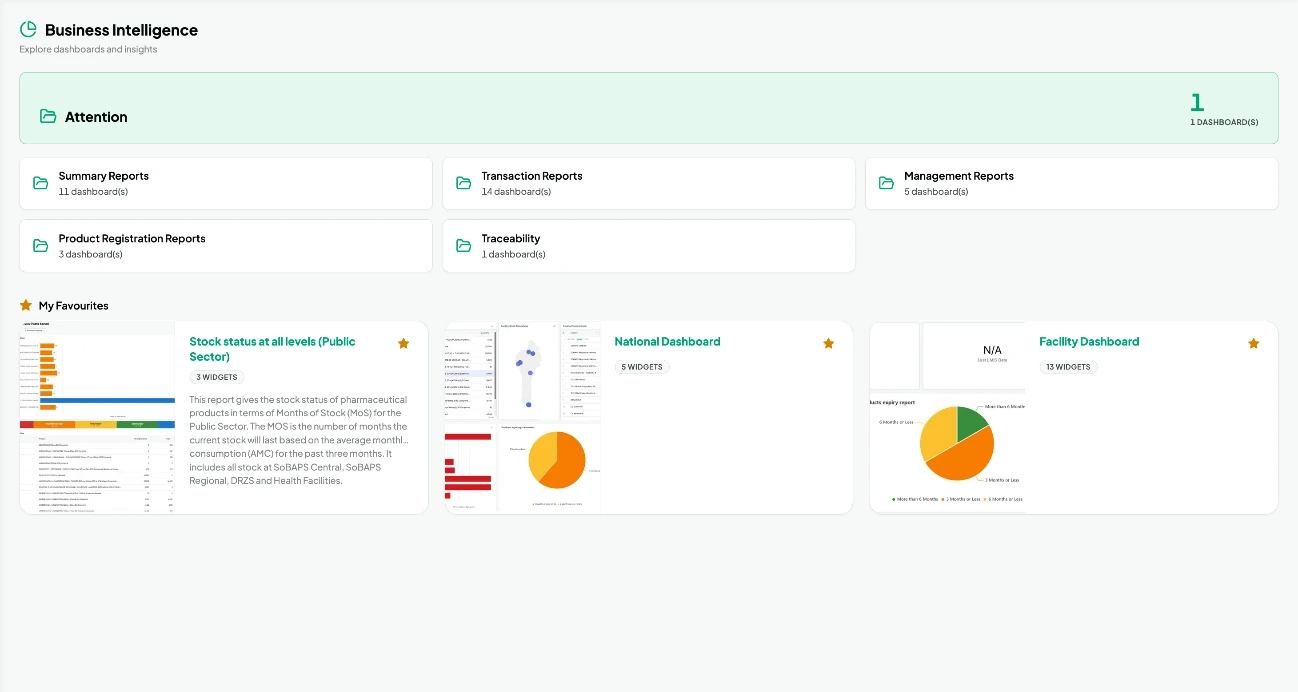Image resolution: width=1298 pixels, height=692 pixels.
Task: Open the Management Reports category
Action: (x=1072, y=184)
